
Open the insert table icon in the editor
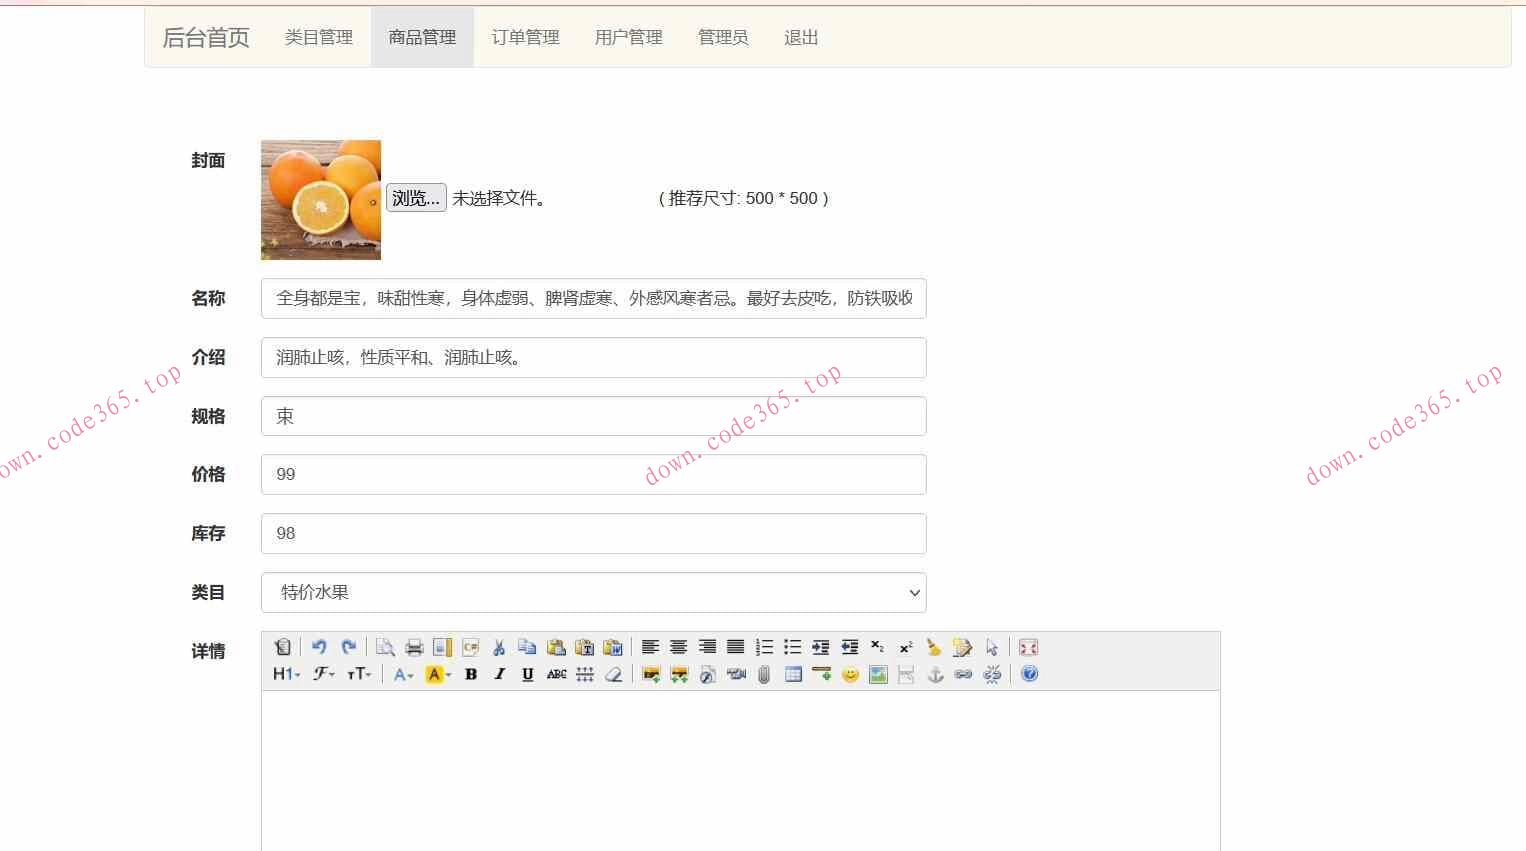coord(793,674)
